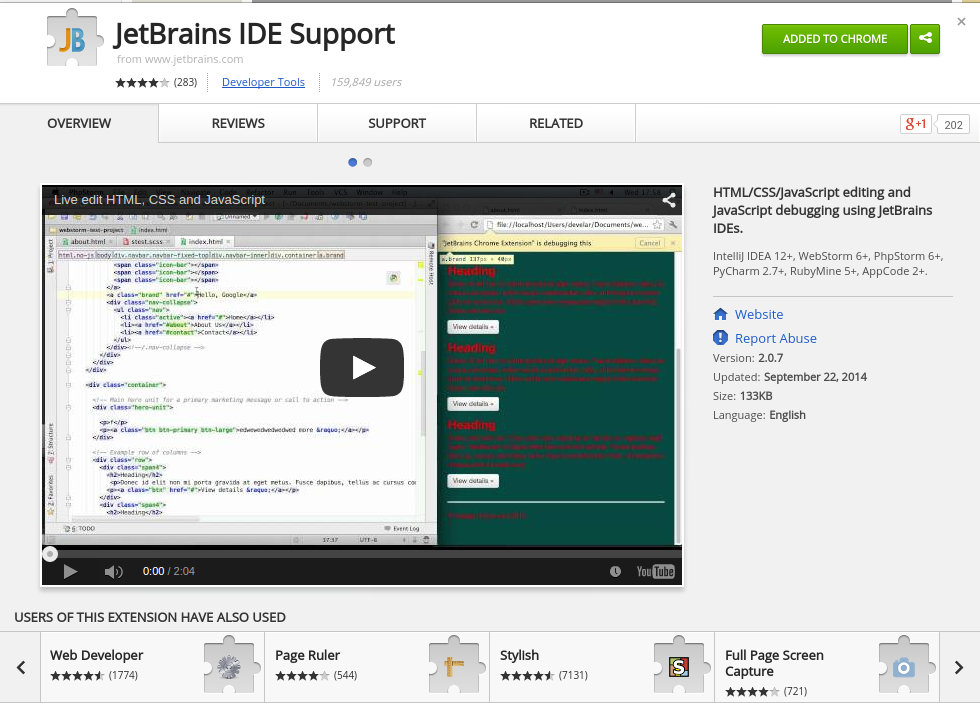This screenshot has height=703, width=980.
Task: Open the Stylish extension card
Action: (602, 667)
